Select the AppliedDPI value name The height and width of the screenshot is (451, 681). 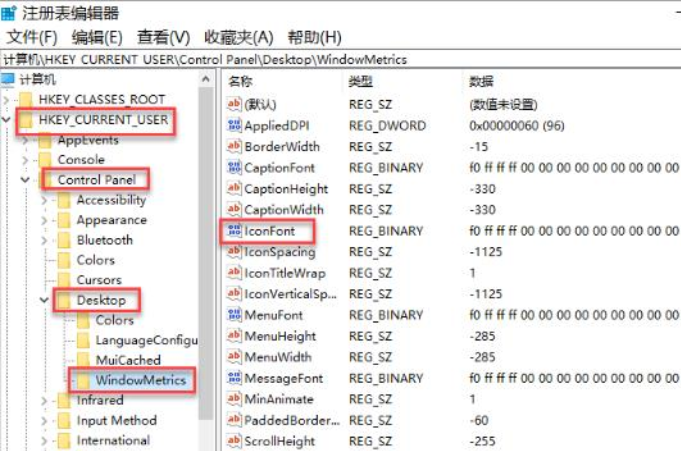277,126
